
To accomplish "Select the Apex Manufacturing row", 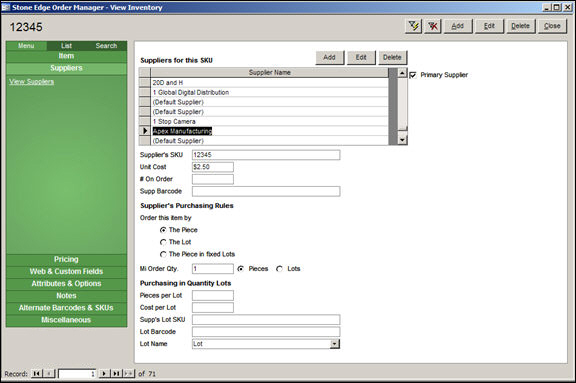I will (269, 131).
